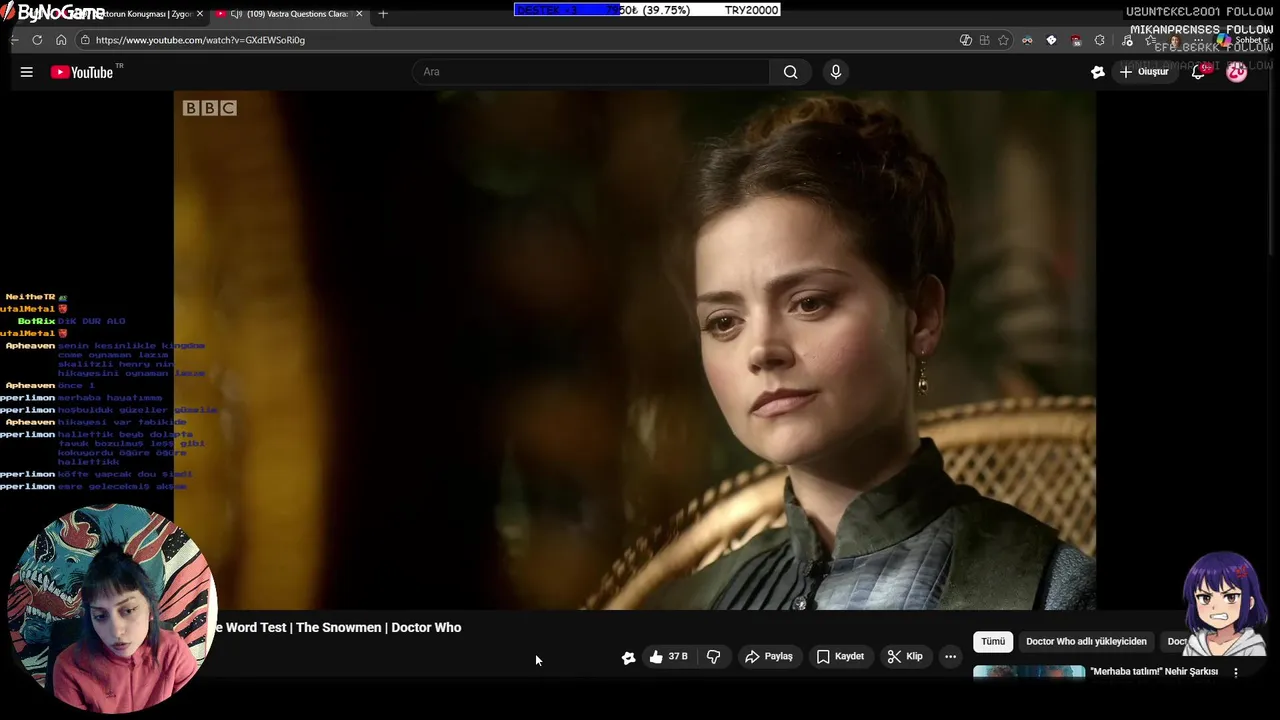
Task: Open the browser split-screen icon
Action: pyautogui.click(x=985, y=40)
